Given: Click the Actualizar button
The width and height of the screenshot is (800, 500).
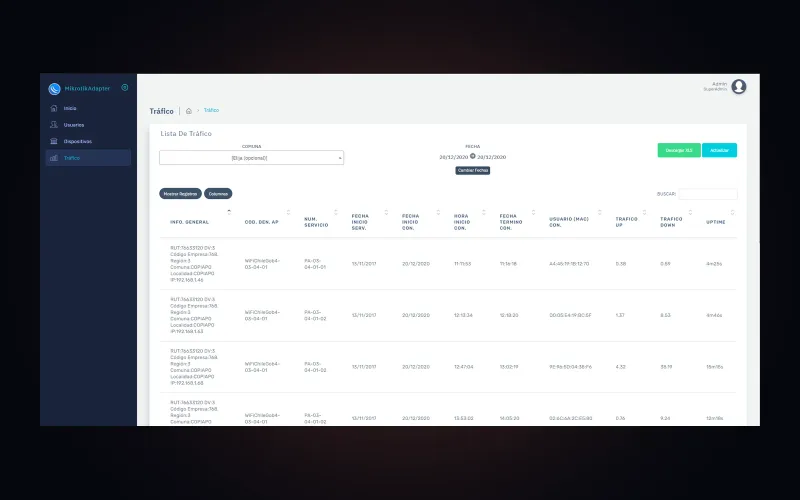Looking at the screenshot, I should 719,150.
